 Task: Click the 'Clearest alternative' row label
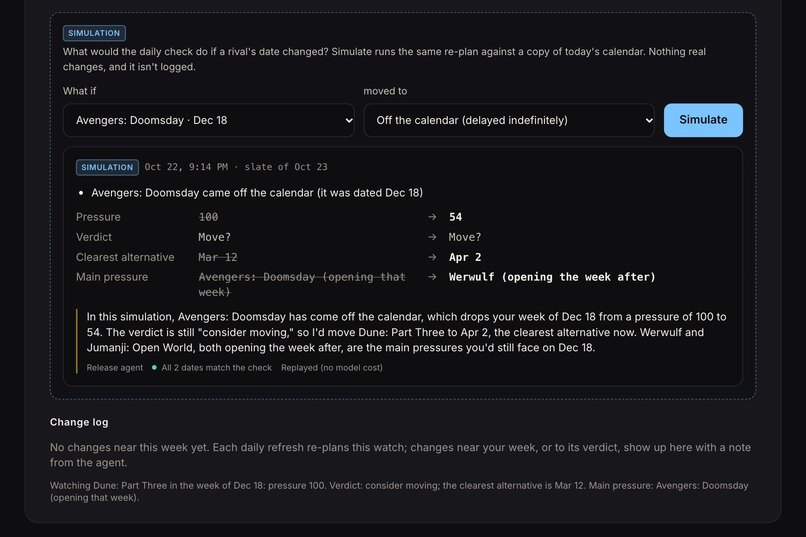[125, 257]
